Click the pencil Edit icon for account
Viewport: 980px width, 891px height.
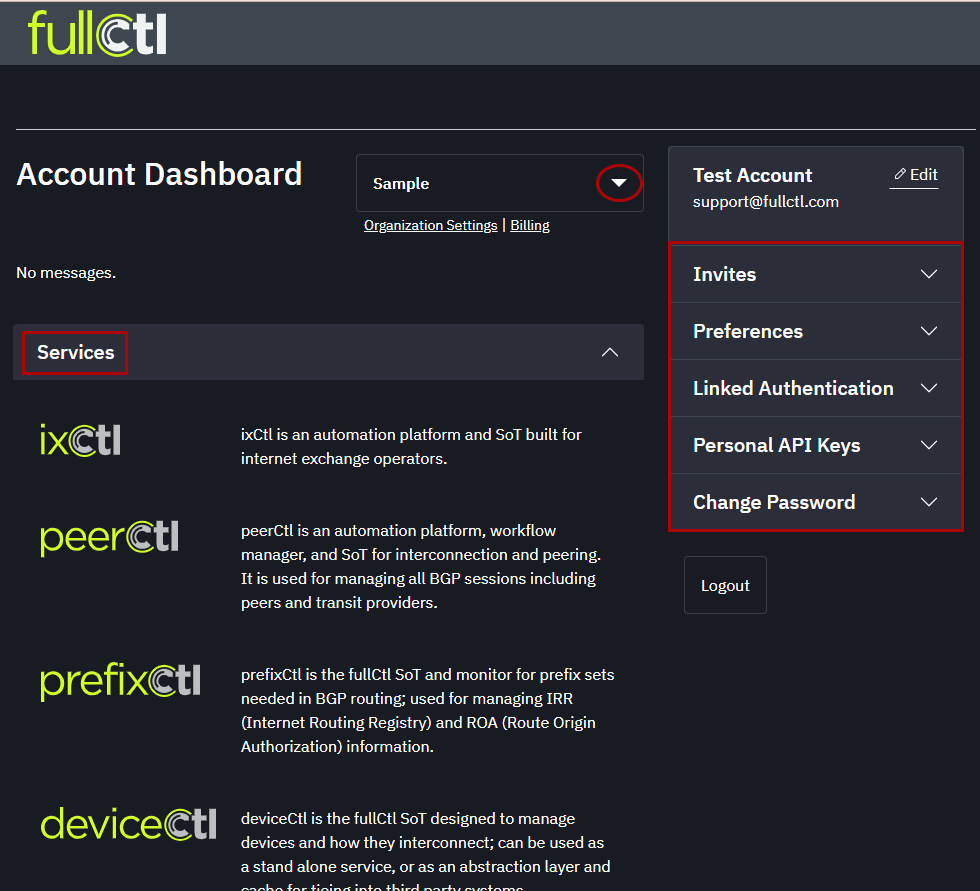coord(900,175)
